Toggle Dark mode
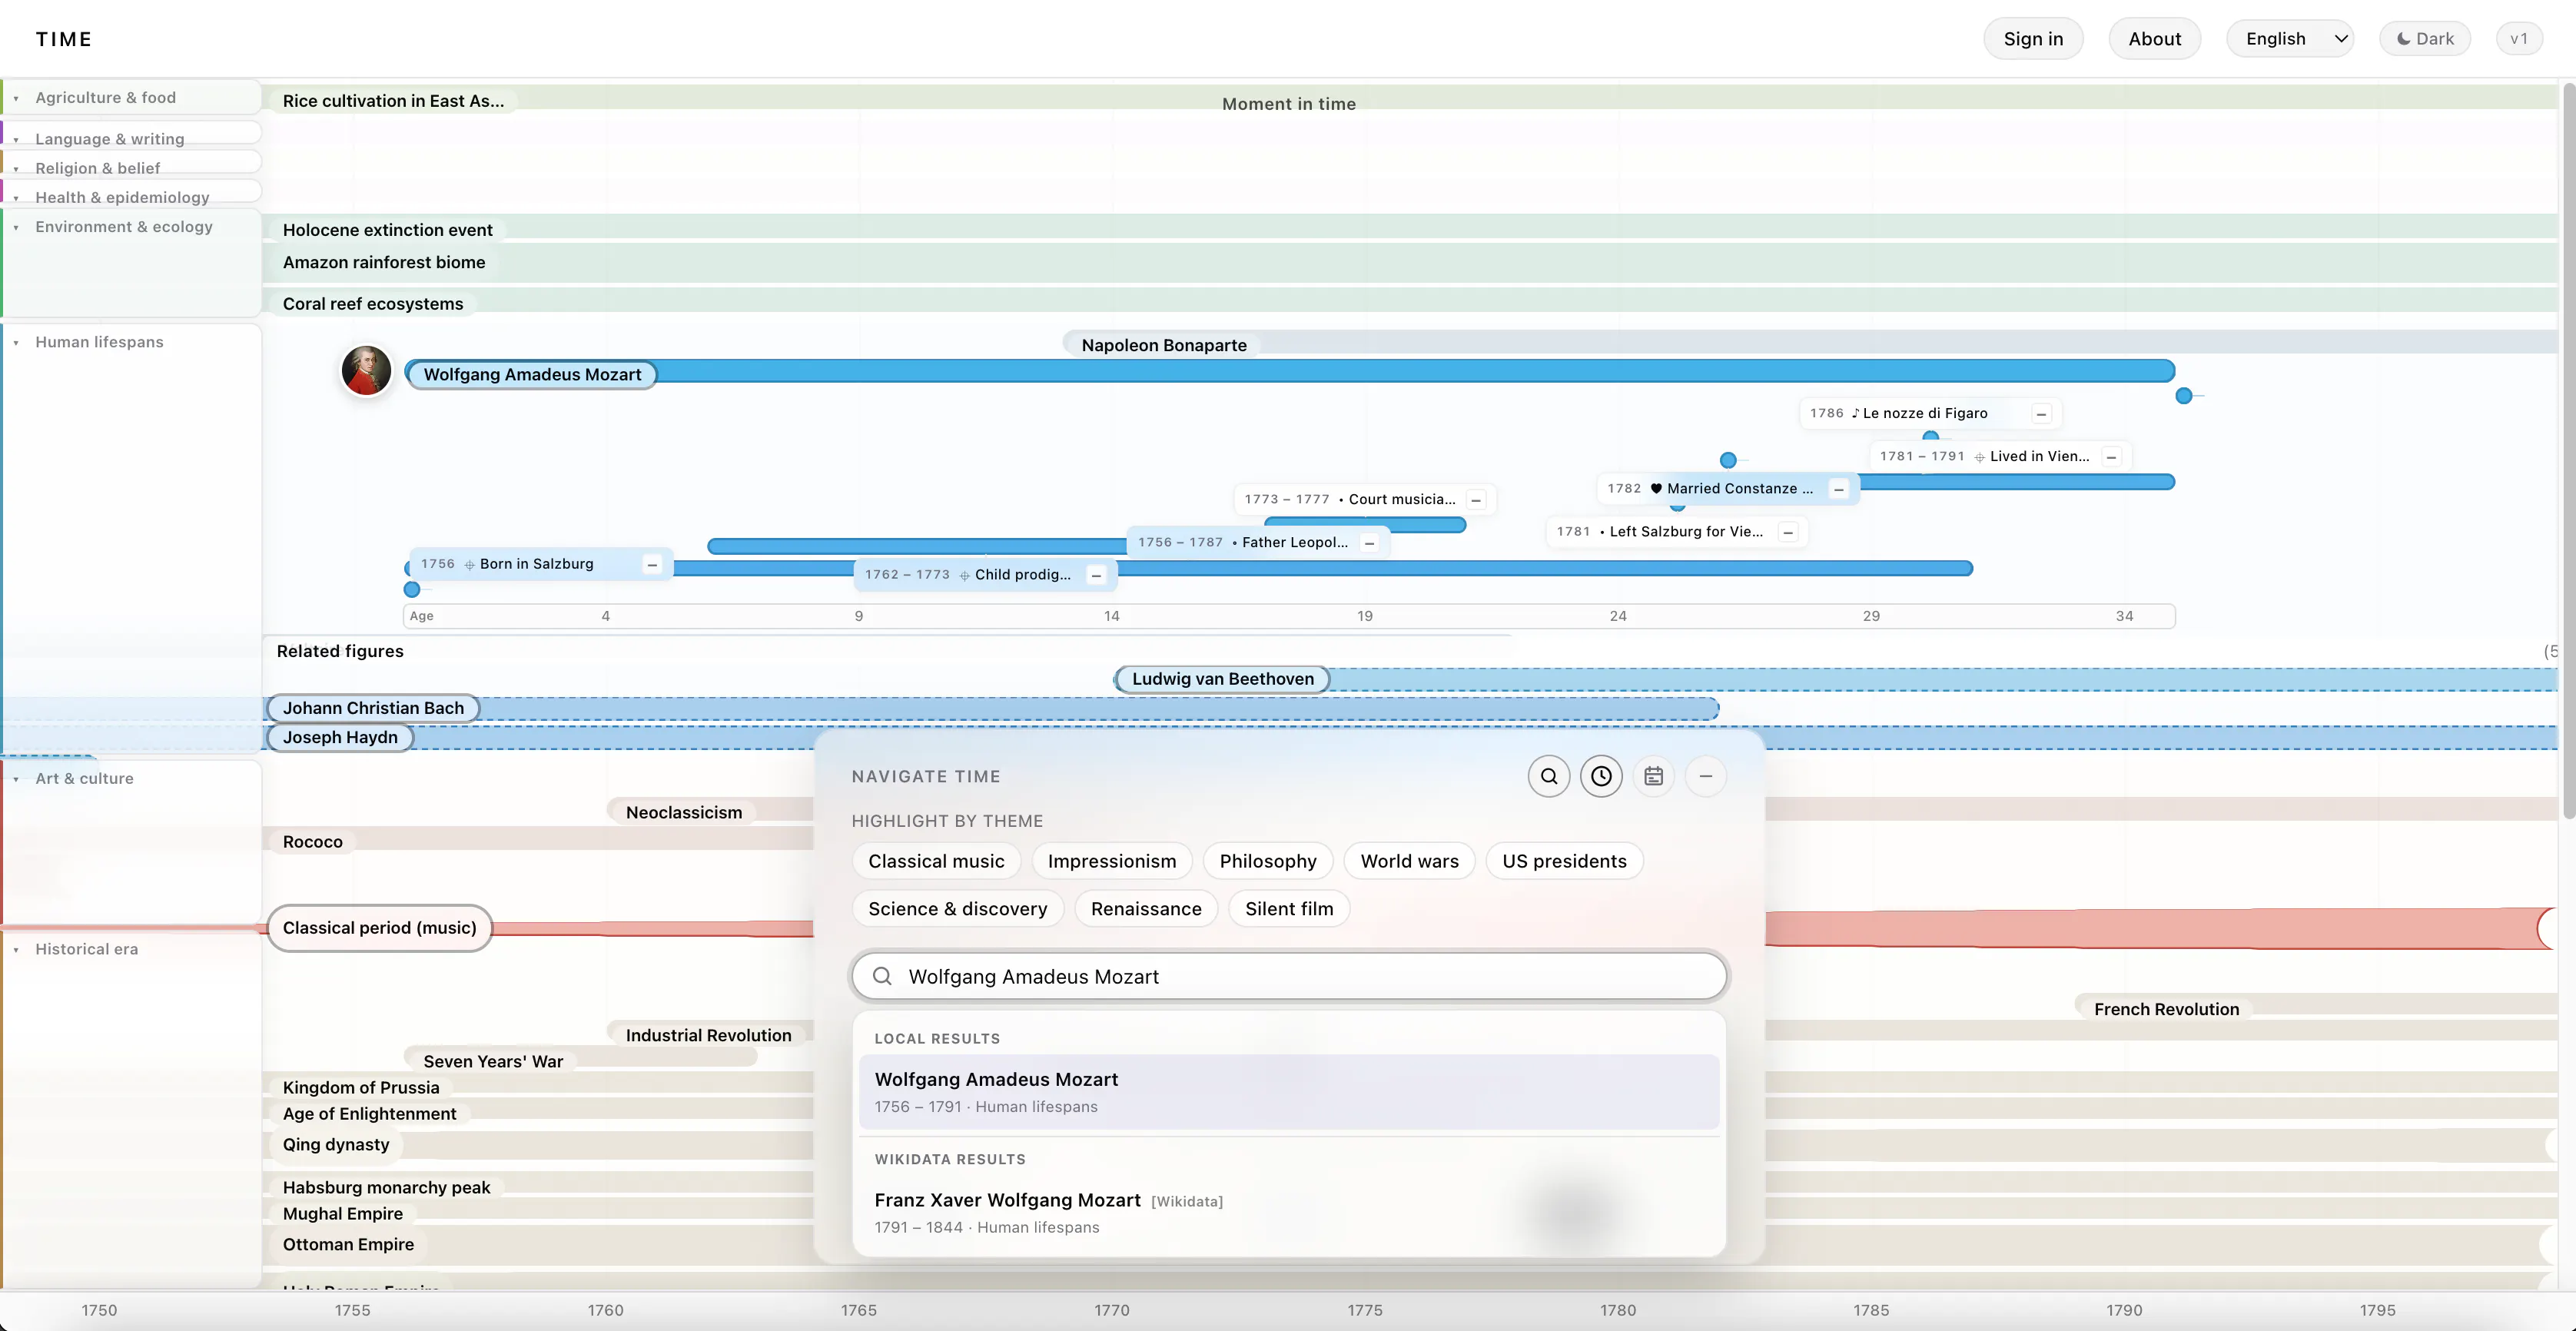The image size is (2576, 1331). click(x=2425, y=39)
